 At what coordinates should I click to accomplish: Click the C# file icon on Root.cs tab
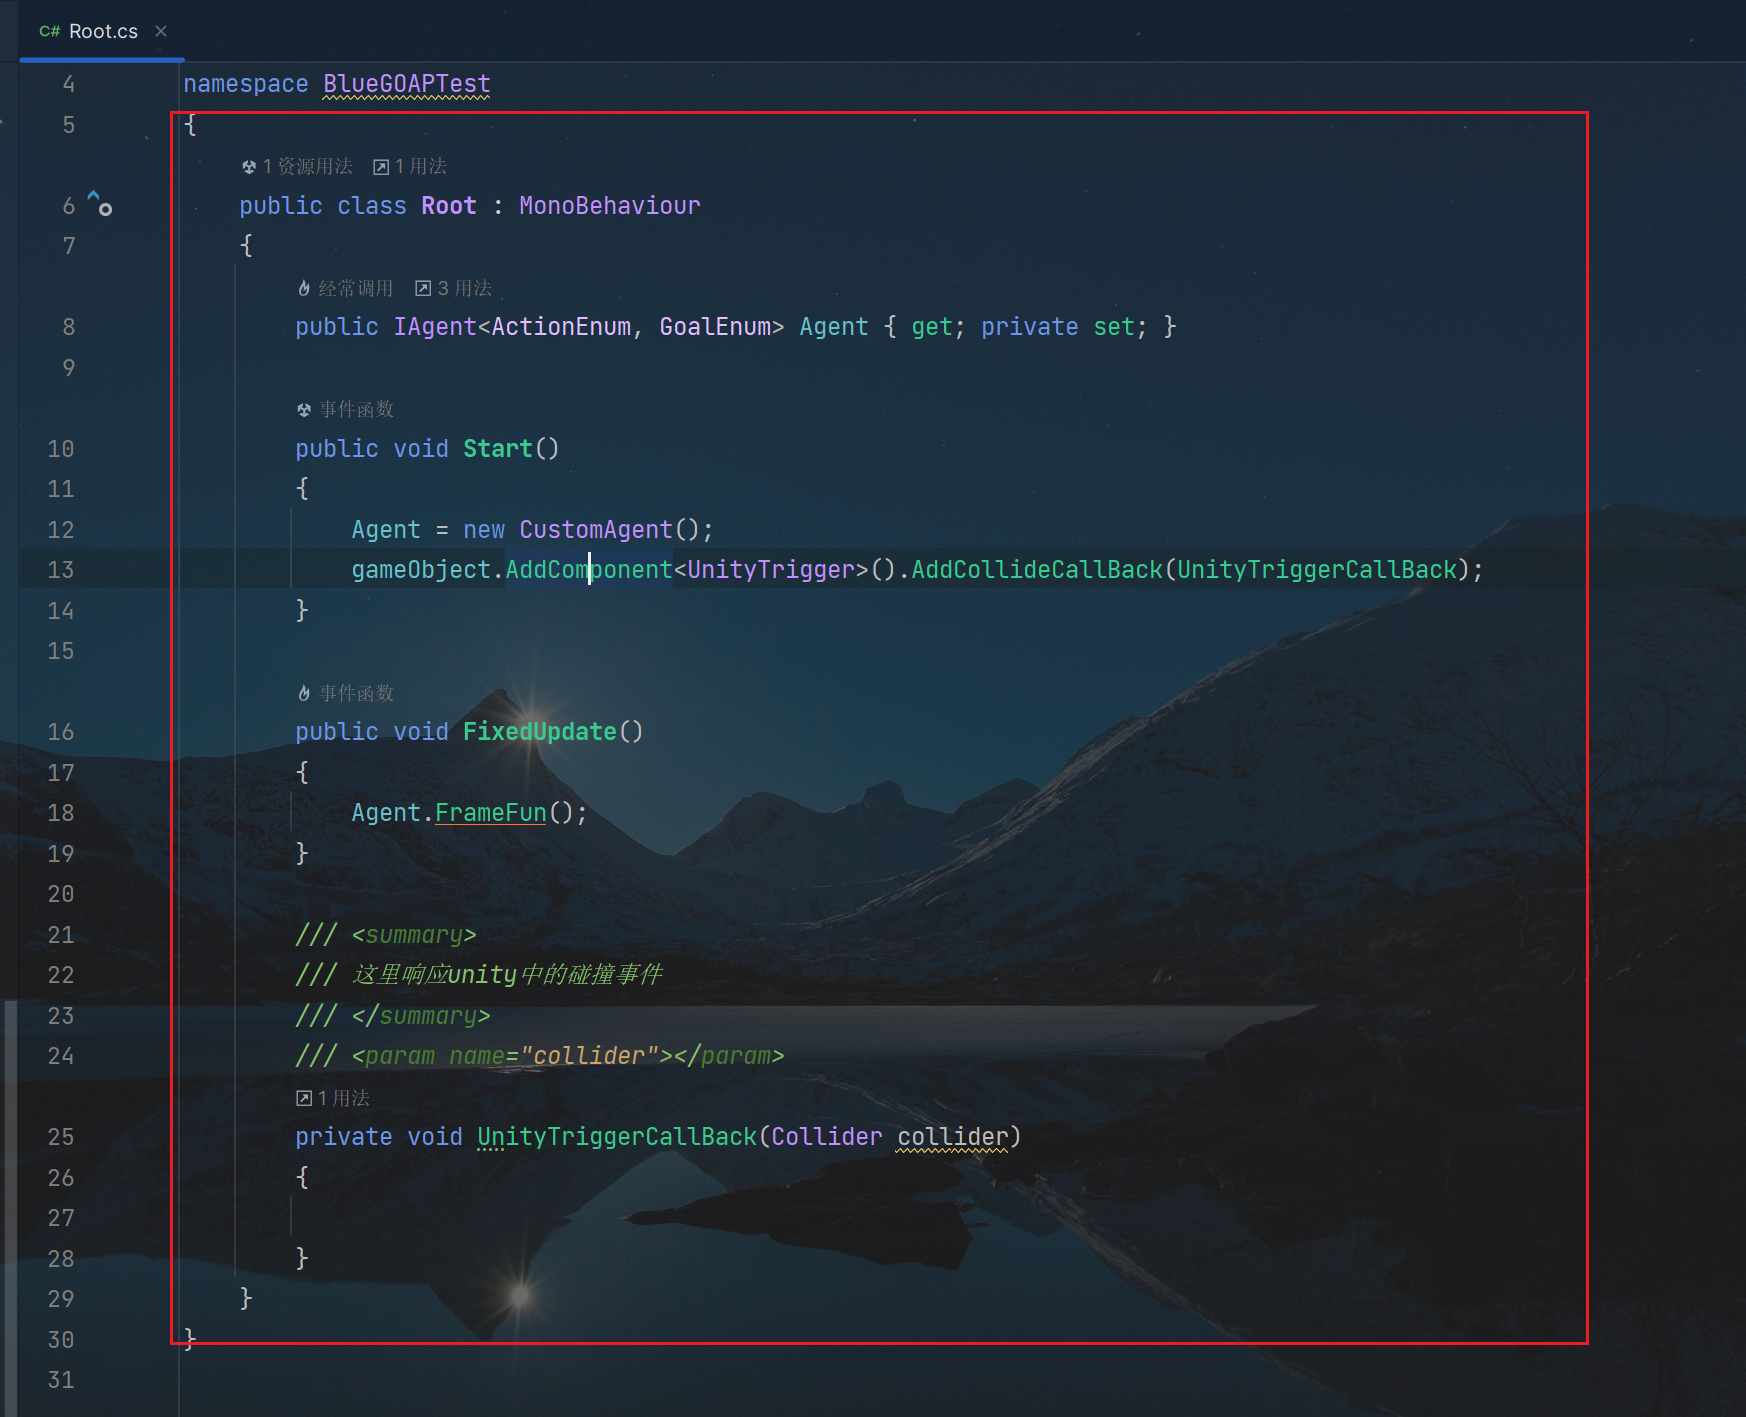tap(50, 31)
